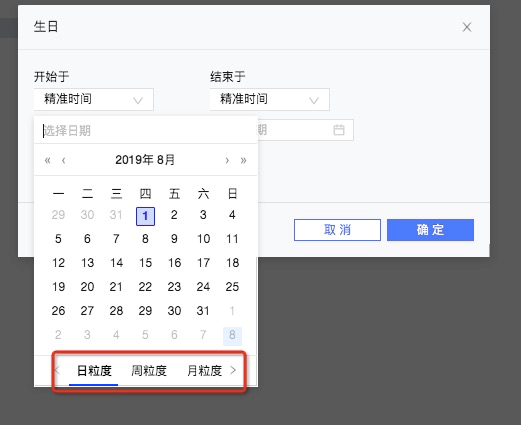Click date 15 in the calendar
This screenshot has width=521, height=425.
tap(145, 263)
